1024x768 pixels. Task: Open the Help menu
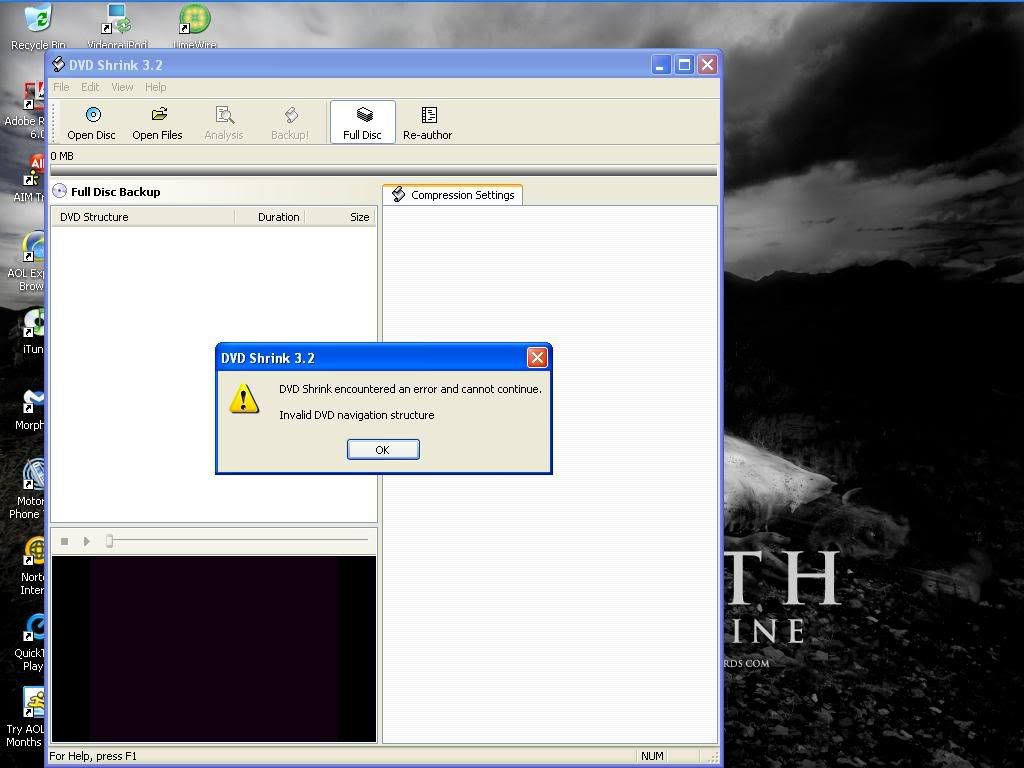tap(155, 87)
